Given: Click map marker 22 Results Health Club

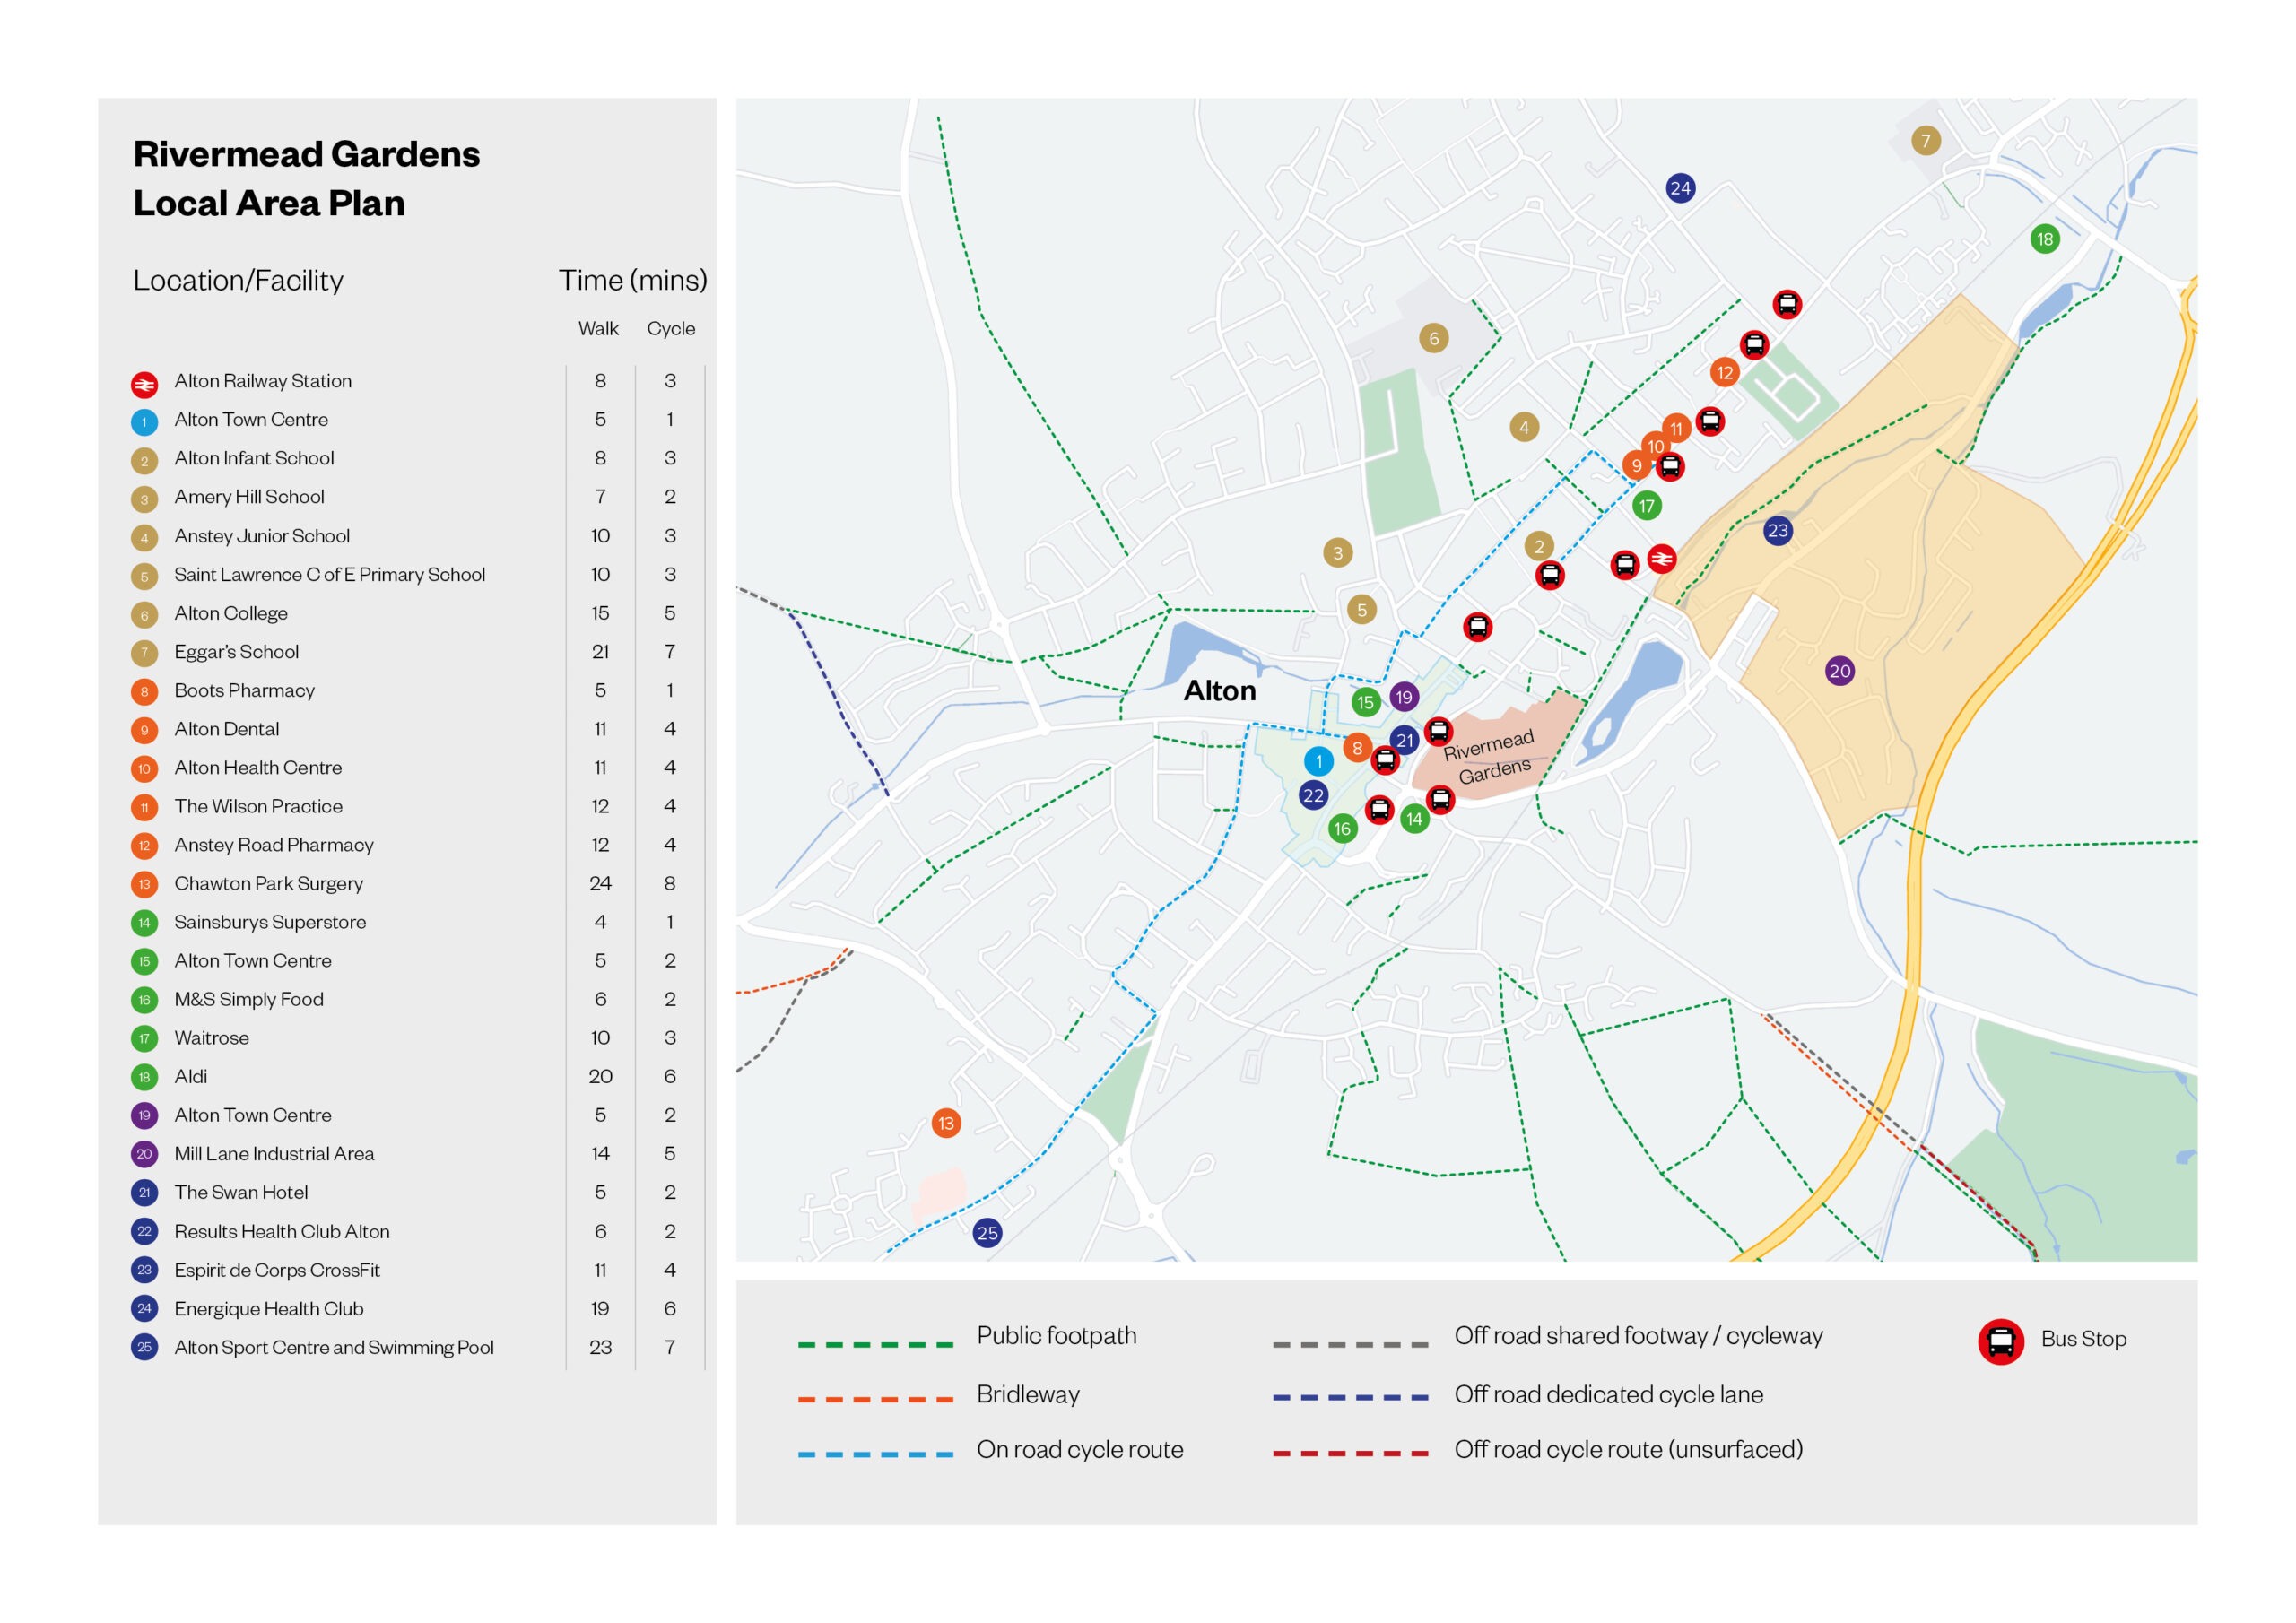Looking at the screenshot, I should pyautogui.click(x=1313, y=795).
